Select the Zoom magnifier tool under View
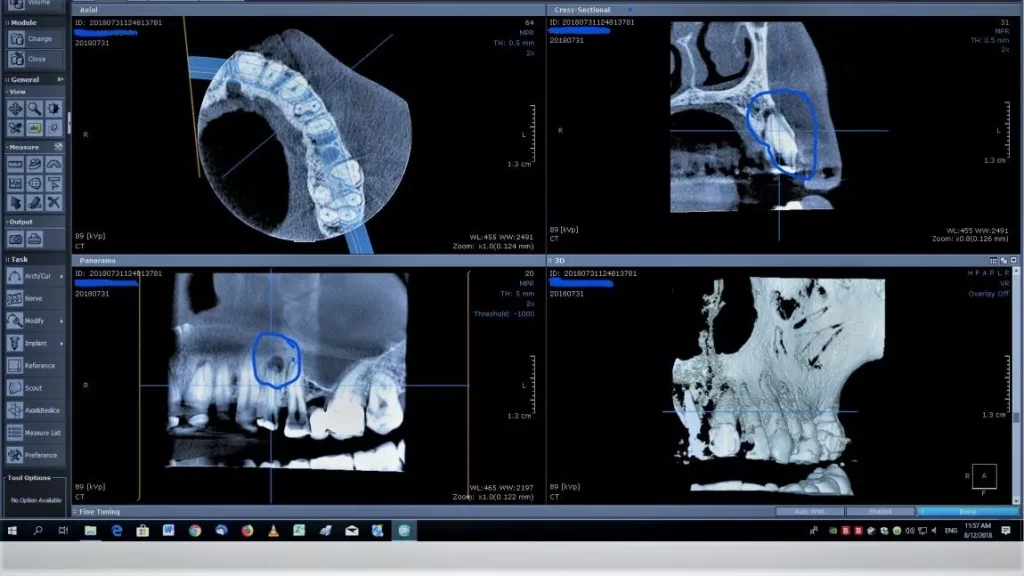 pyautogui.click(x=35, y=108)
